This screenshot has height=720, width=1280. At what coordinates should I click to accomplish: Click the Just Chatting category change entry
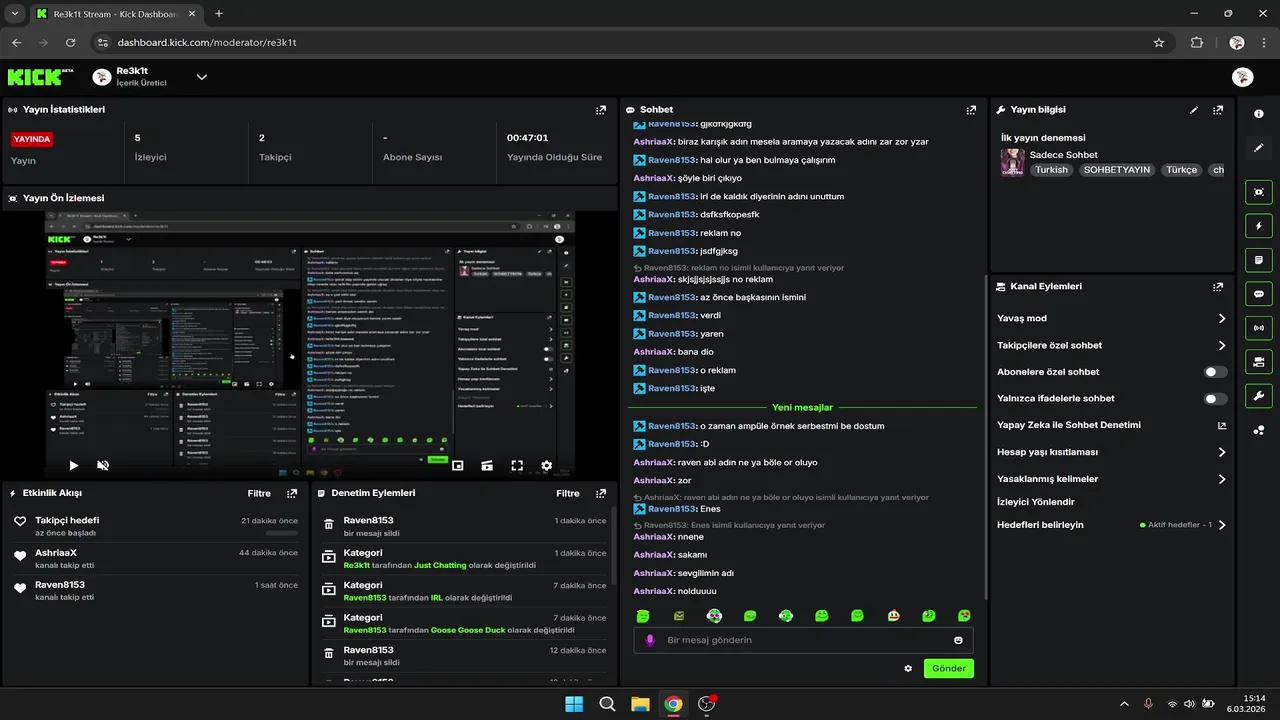point(464,559)
